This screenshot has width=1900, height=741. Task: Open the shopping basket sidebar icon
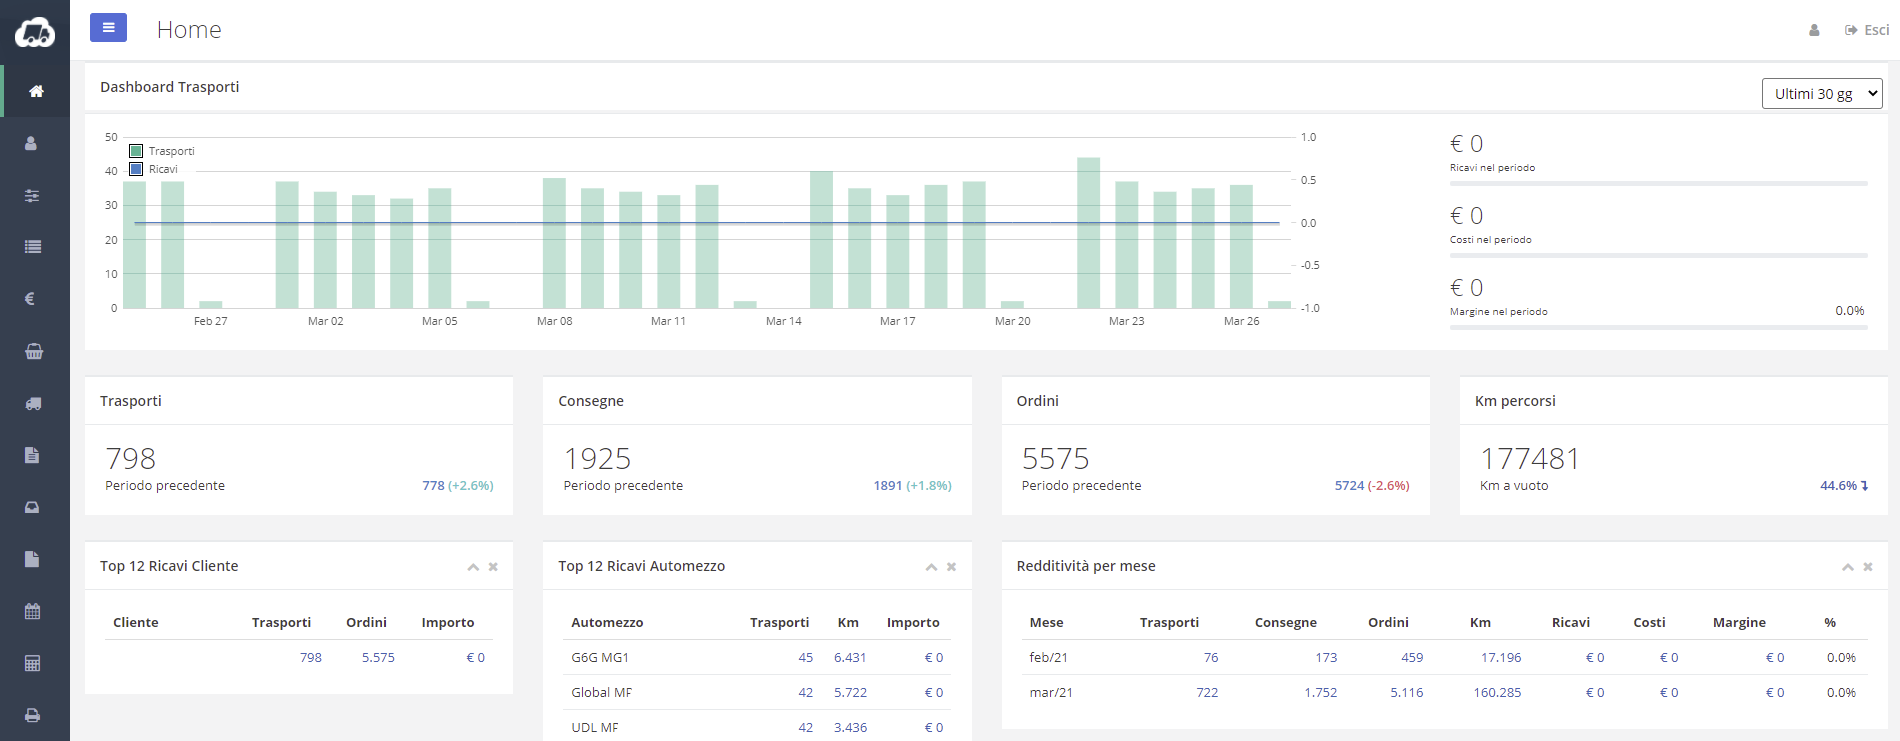(x=34, y=351)
